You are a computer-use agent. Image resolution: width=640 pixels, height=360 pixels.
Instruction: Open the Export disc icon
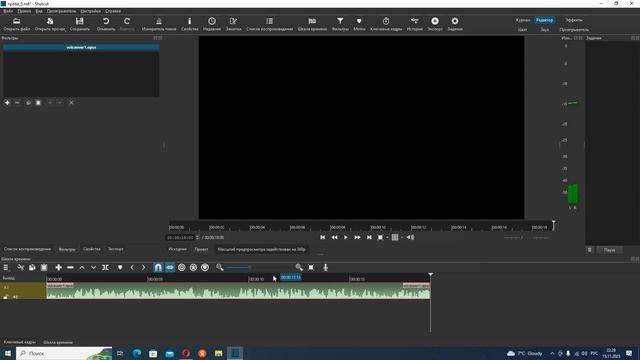(x=435, y=21)
